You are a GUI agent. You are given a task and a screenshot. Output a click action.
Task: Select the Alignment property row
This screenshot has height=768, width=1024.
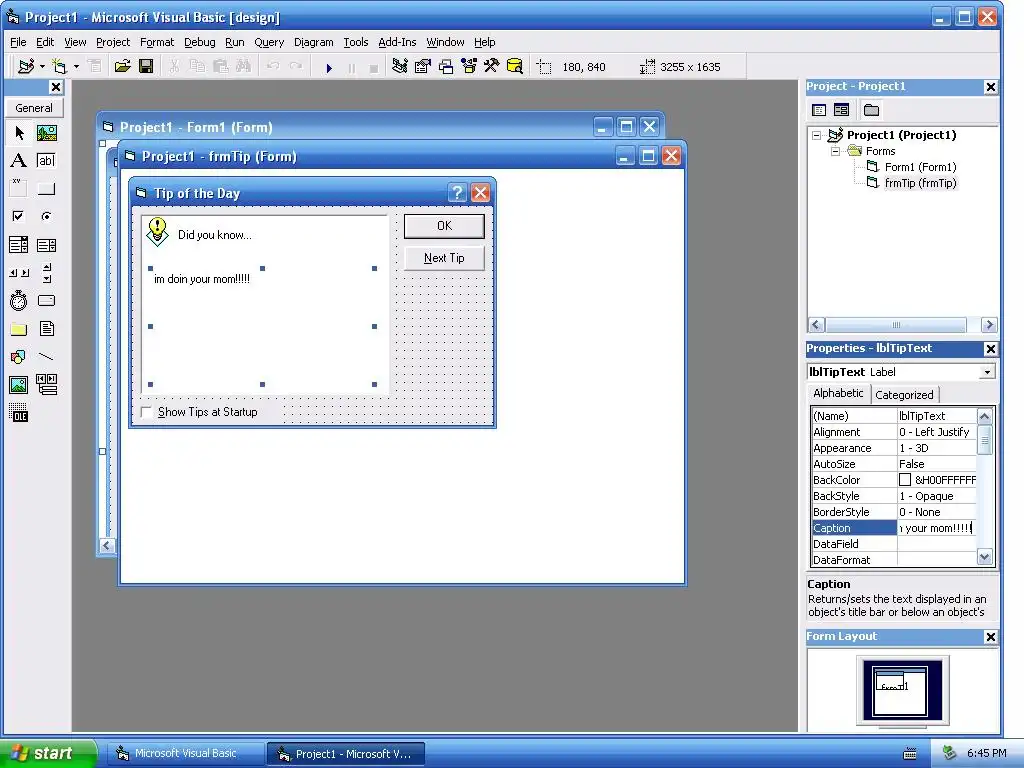click(893, 432)
